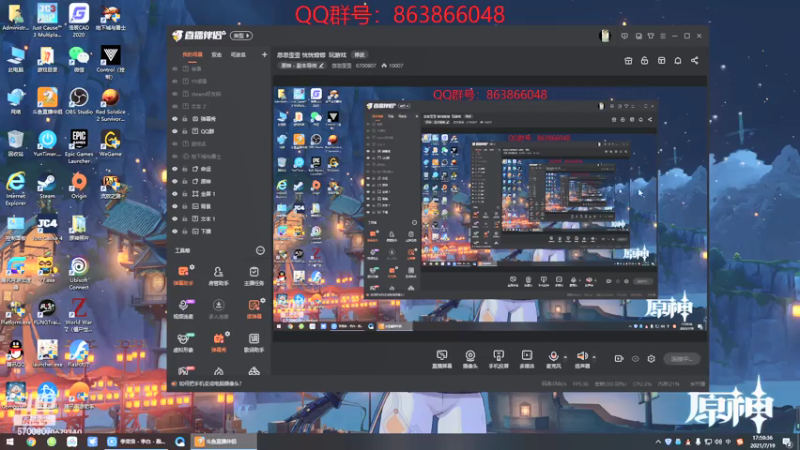
Task: Hide the 背景 layer
Action: pyautogui.click(x=174, y=206)
